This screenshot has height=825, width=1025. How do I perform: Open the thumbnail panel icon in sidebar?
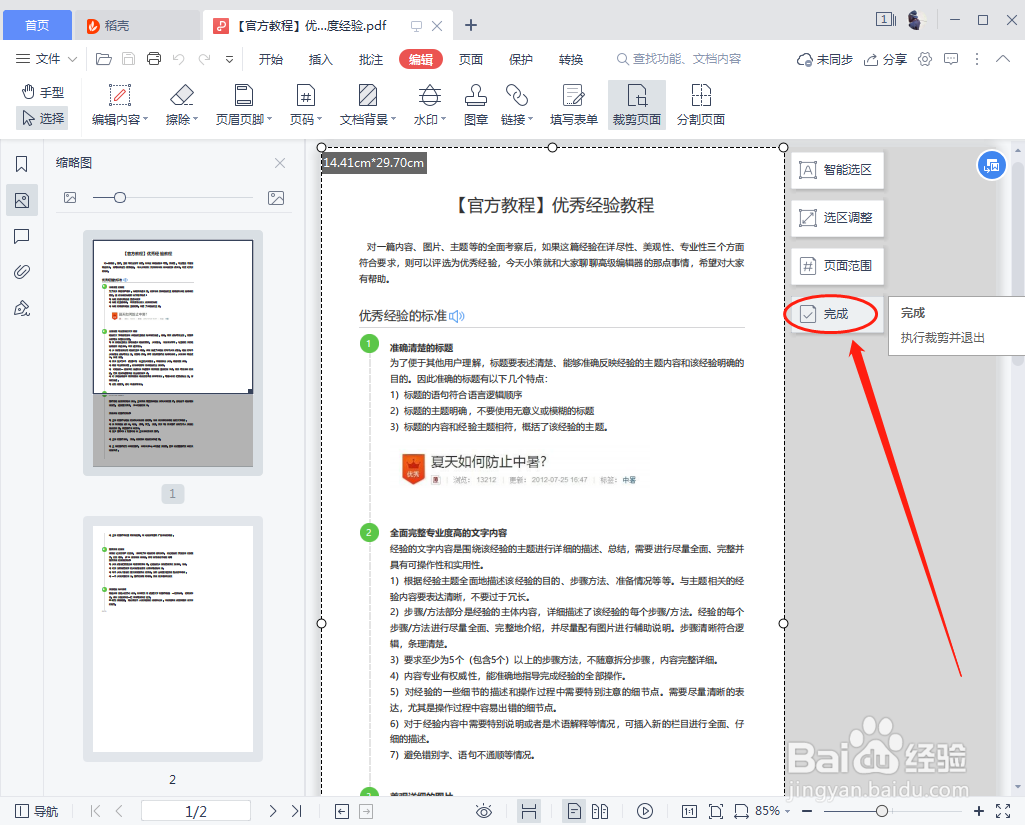click(x=22, y=200)
